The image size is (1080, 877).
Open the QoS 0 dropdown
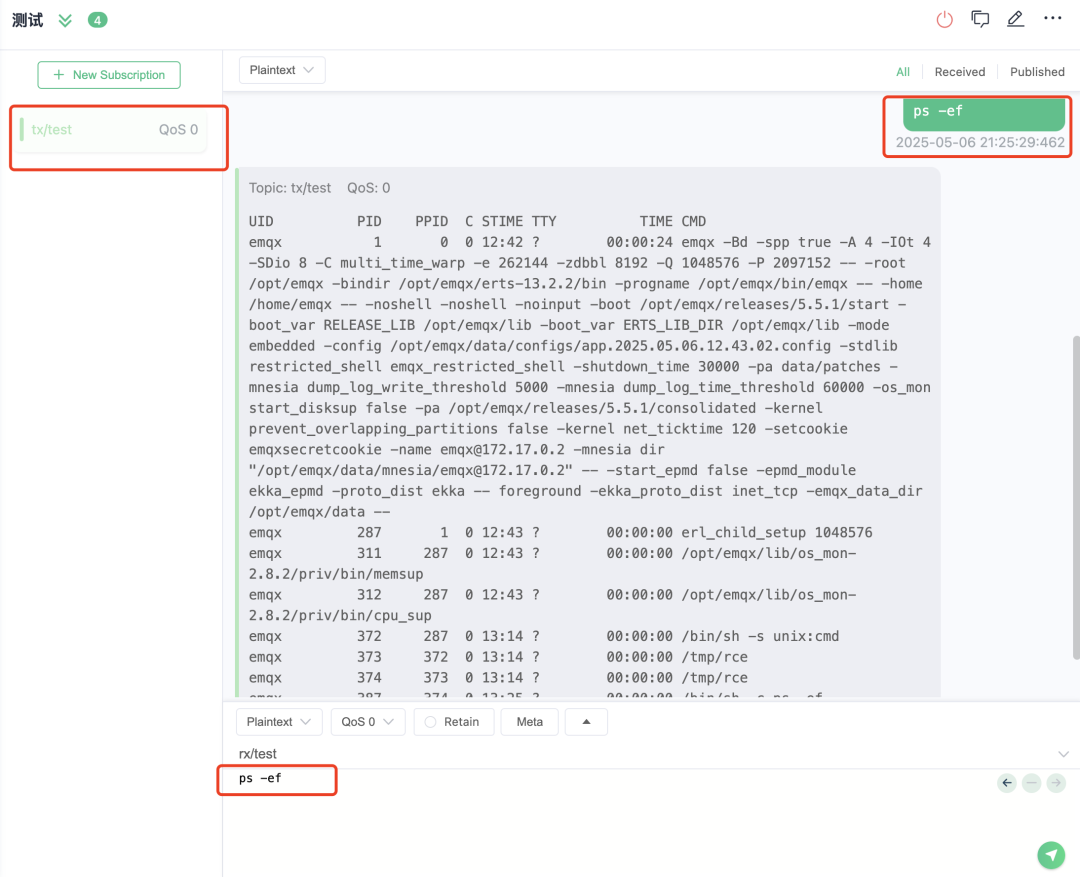[368, 722]
